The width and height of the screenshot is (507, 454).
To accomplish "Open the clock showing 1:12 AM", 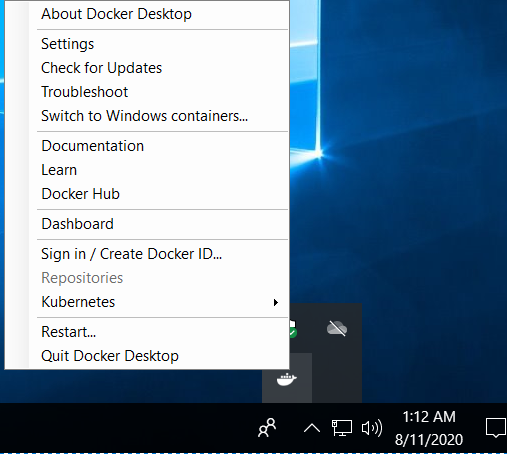I will point(429,428).
